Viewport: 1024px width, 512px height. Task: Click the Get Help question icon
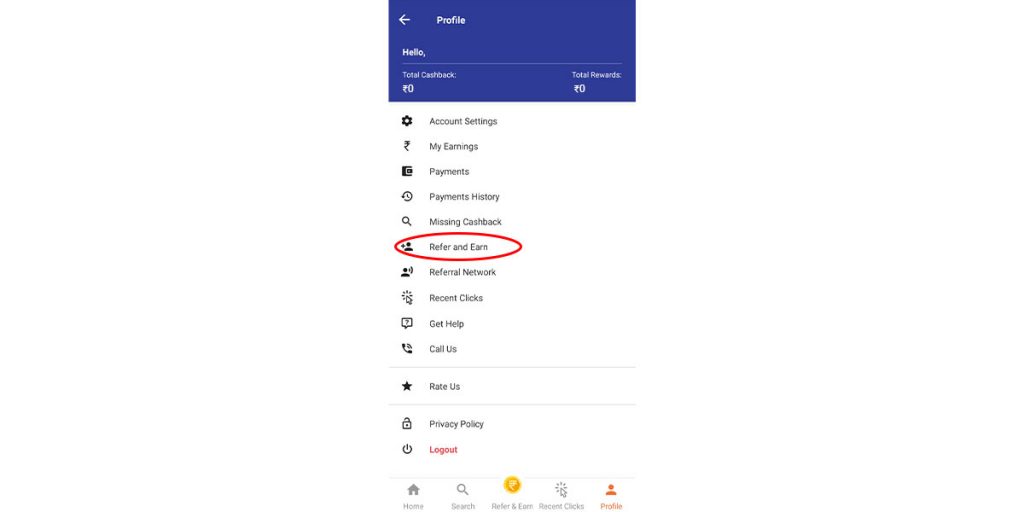pyautogui.click(x=407, y=324)
